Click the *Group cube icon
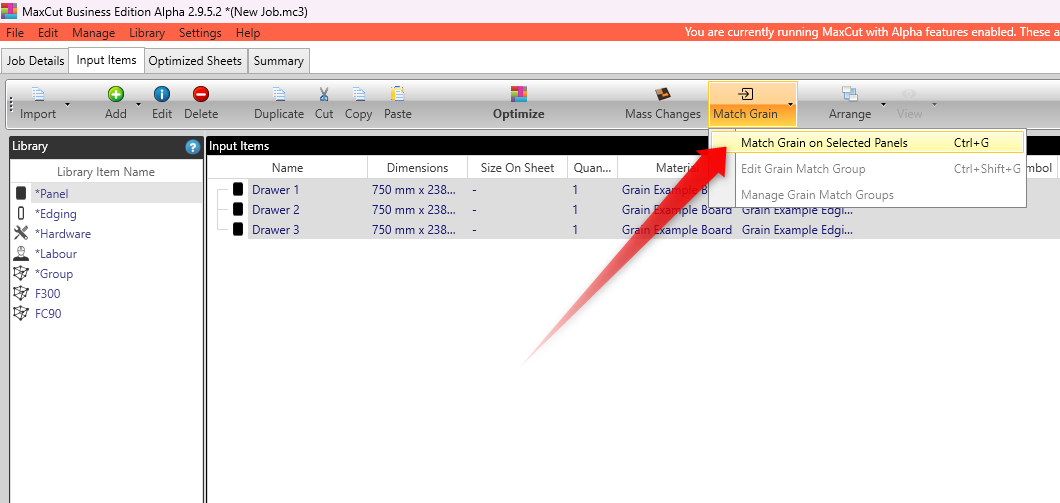1060x503 pixels. point(21,274)
